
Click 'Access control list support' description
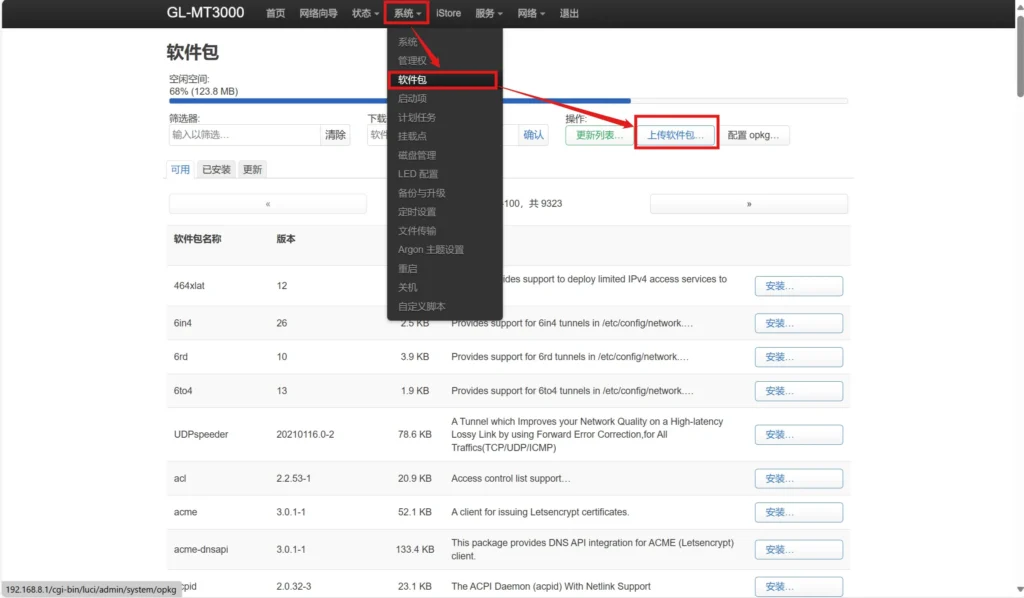tap(511, 478)
